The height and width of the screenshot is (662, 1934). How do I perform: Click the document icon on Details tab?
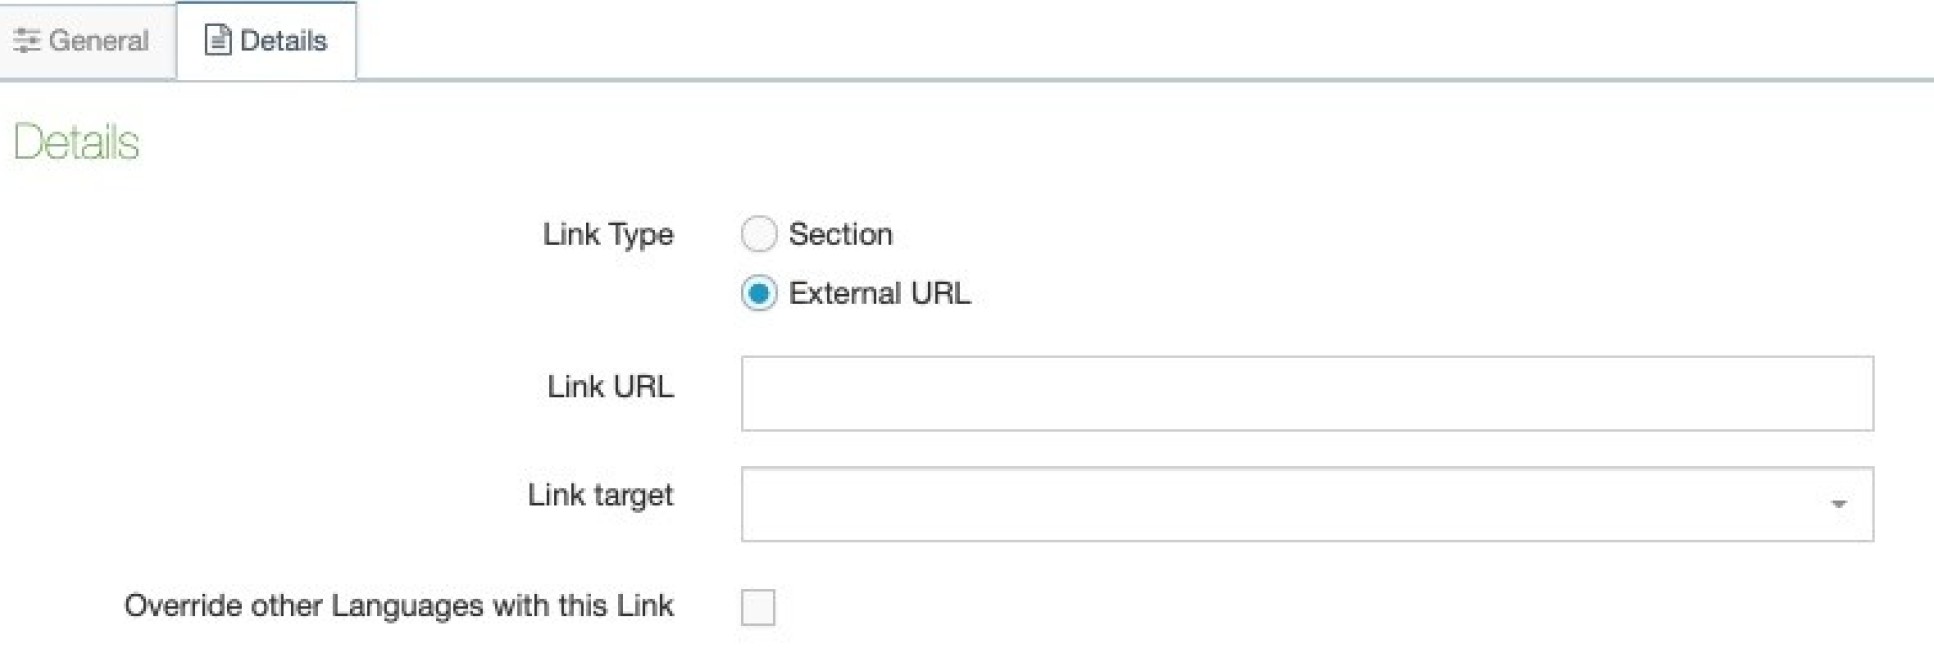217,40
